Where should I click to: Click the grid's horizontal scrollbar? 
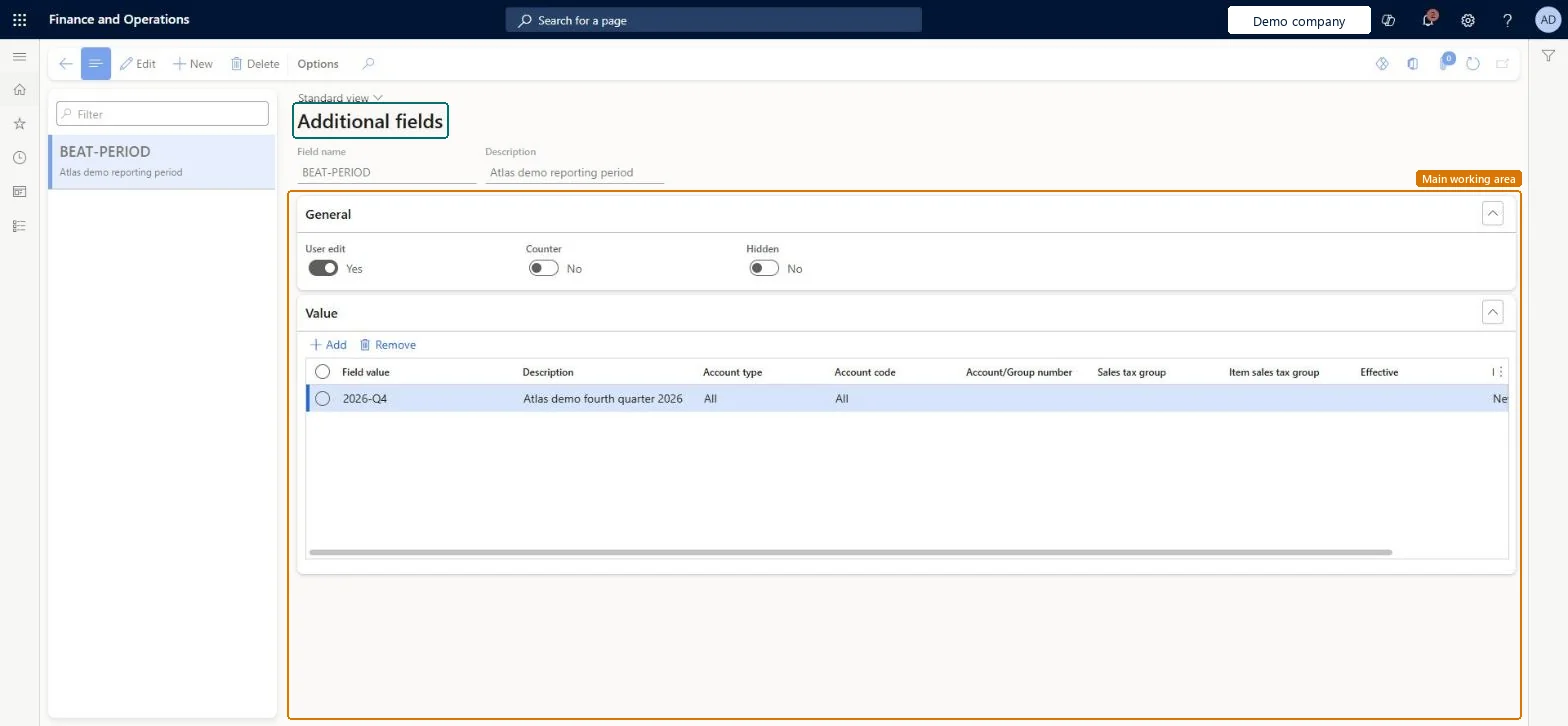click(850, 552)
